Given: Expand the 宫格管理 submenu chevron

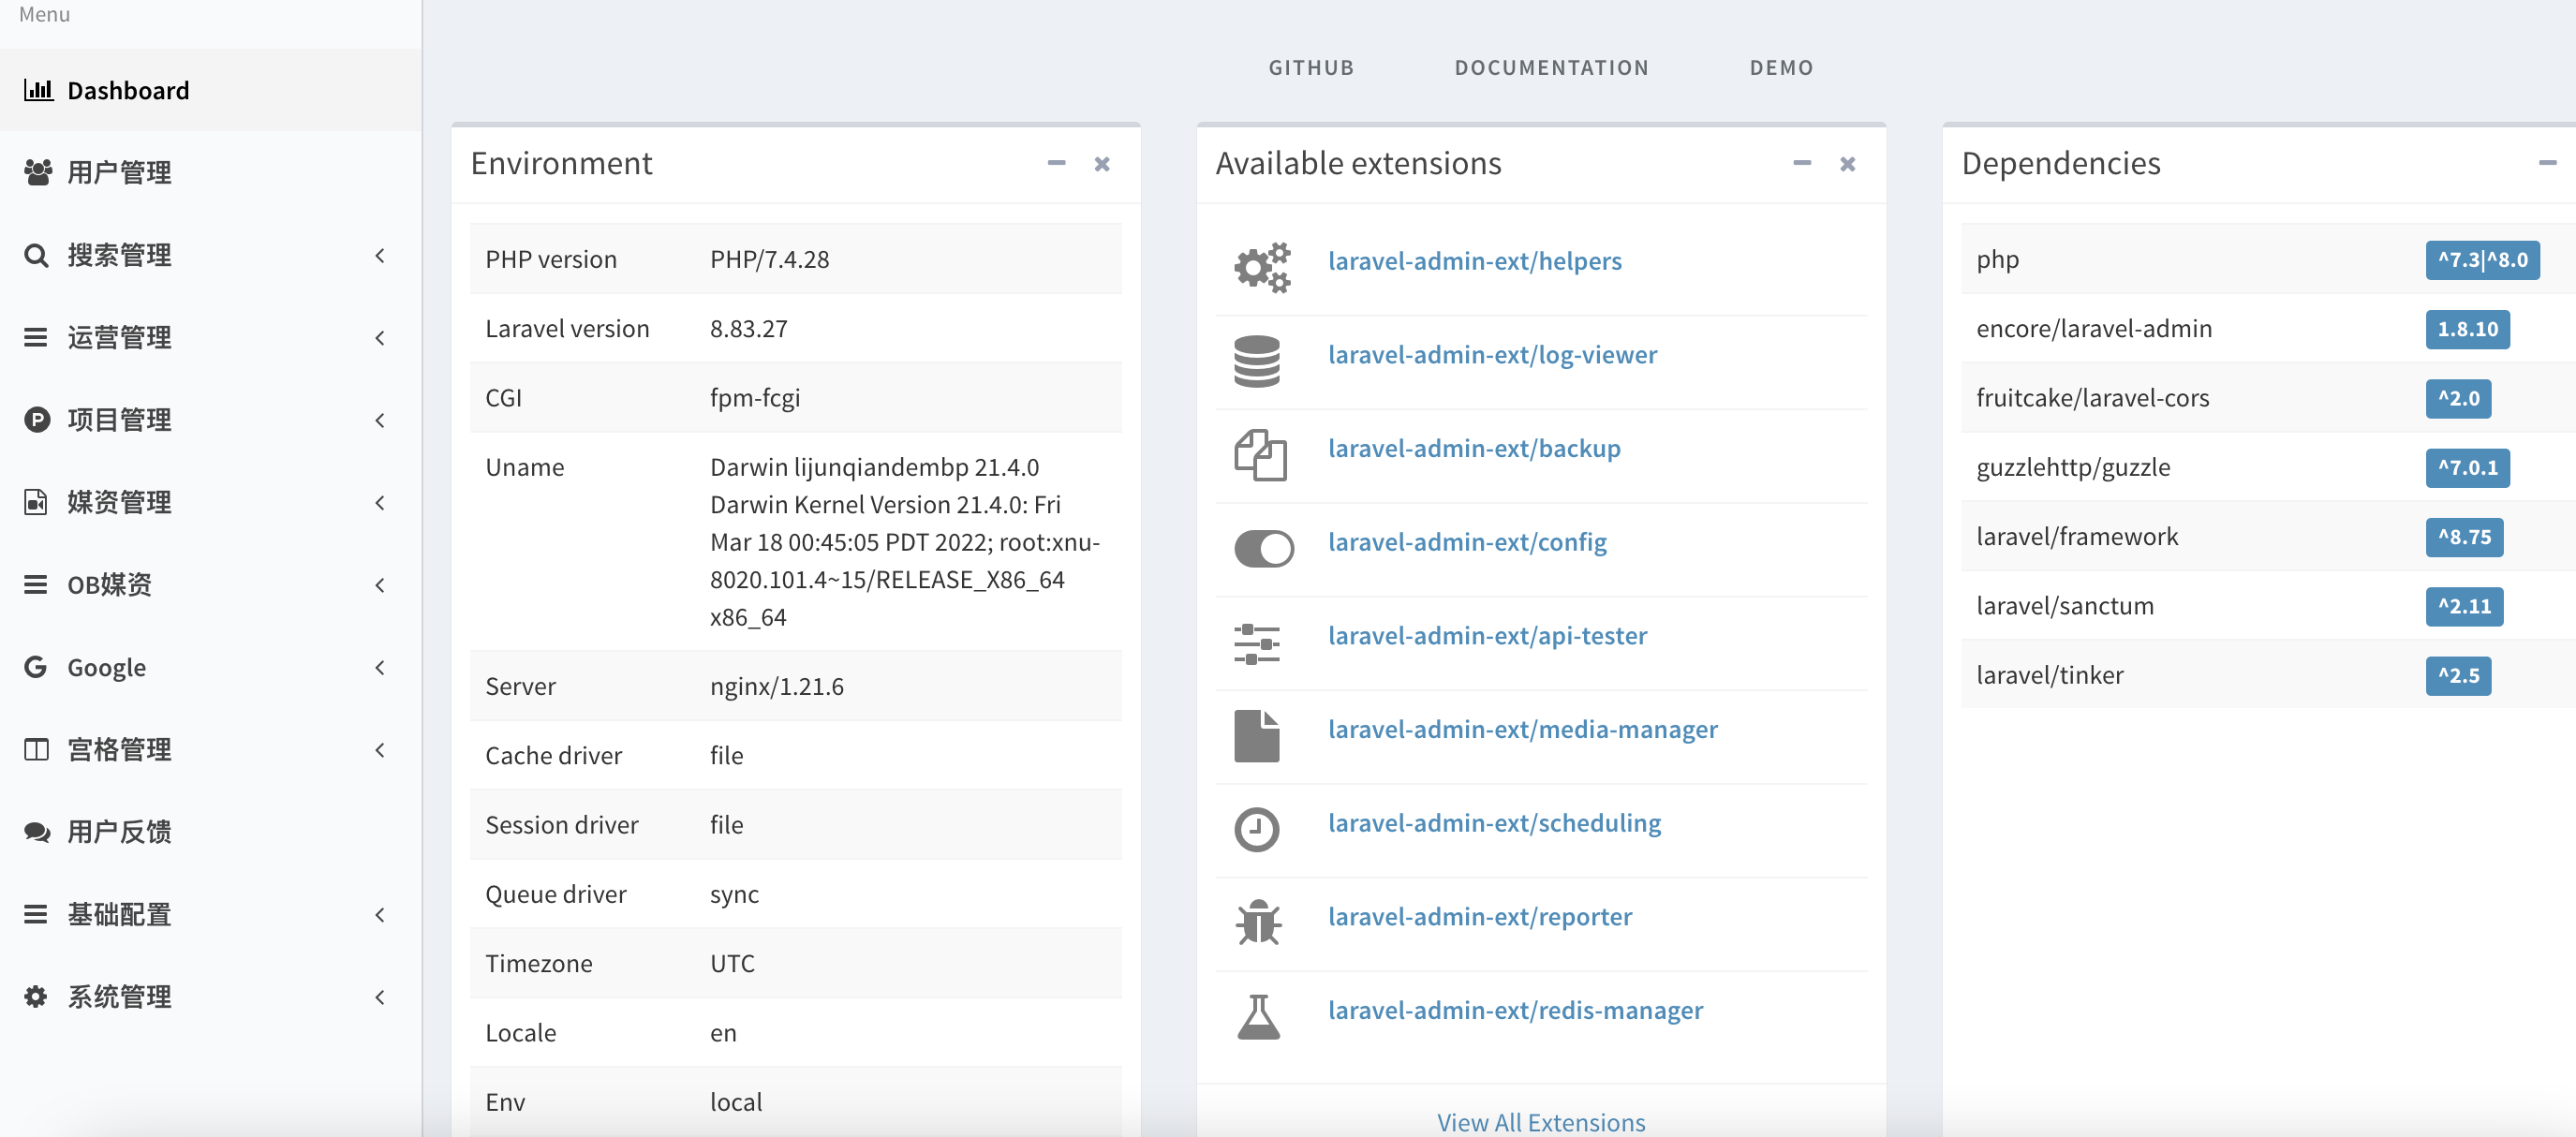Looking at the screenshot, I should point(380,750).
